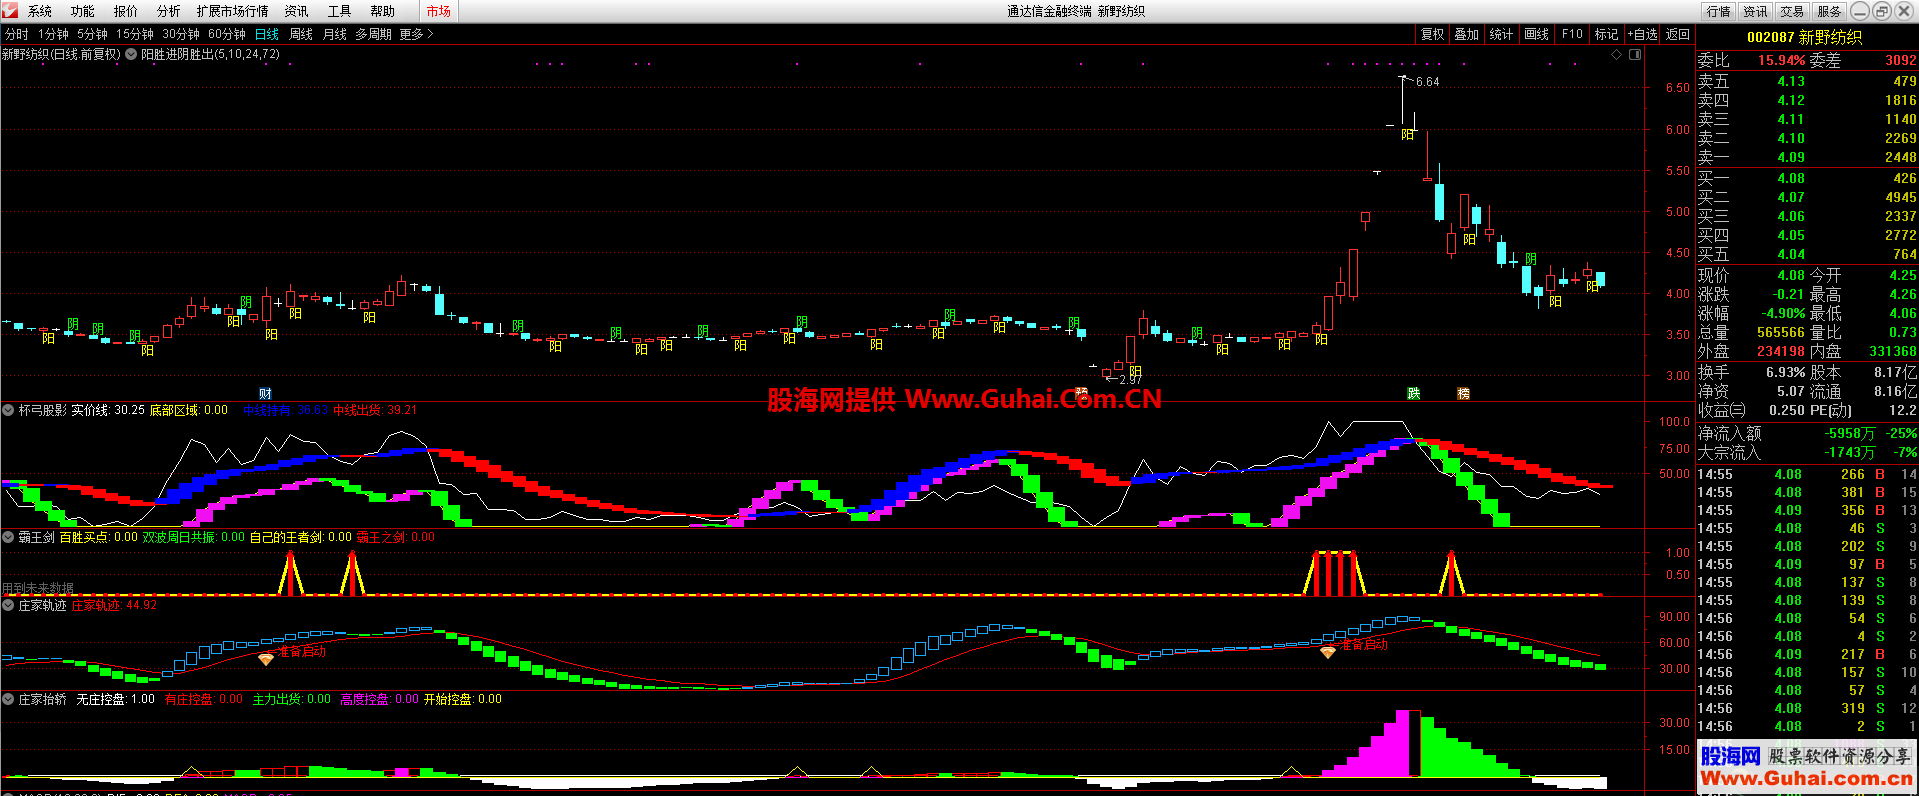Open 多周期 multi-period view
1919x796 pixels.
coord(373,34)
